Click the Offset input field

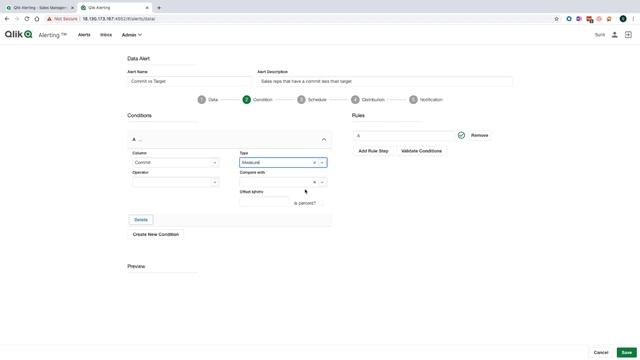coord(264,202)
